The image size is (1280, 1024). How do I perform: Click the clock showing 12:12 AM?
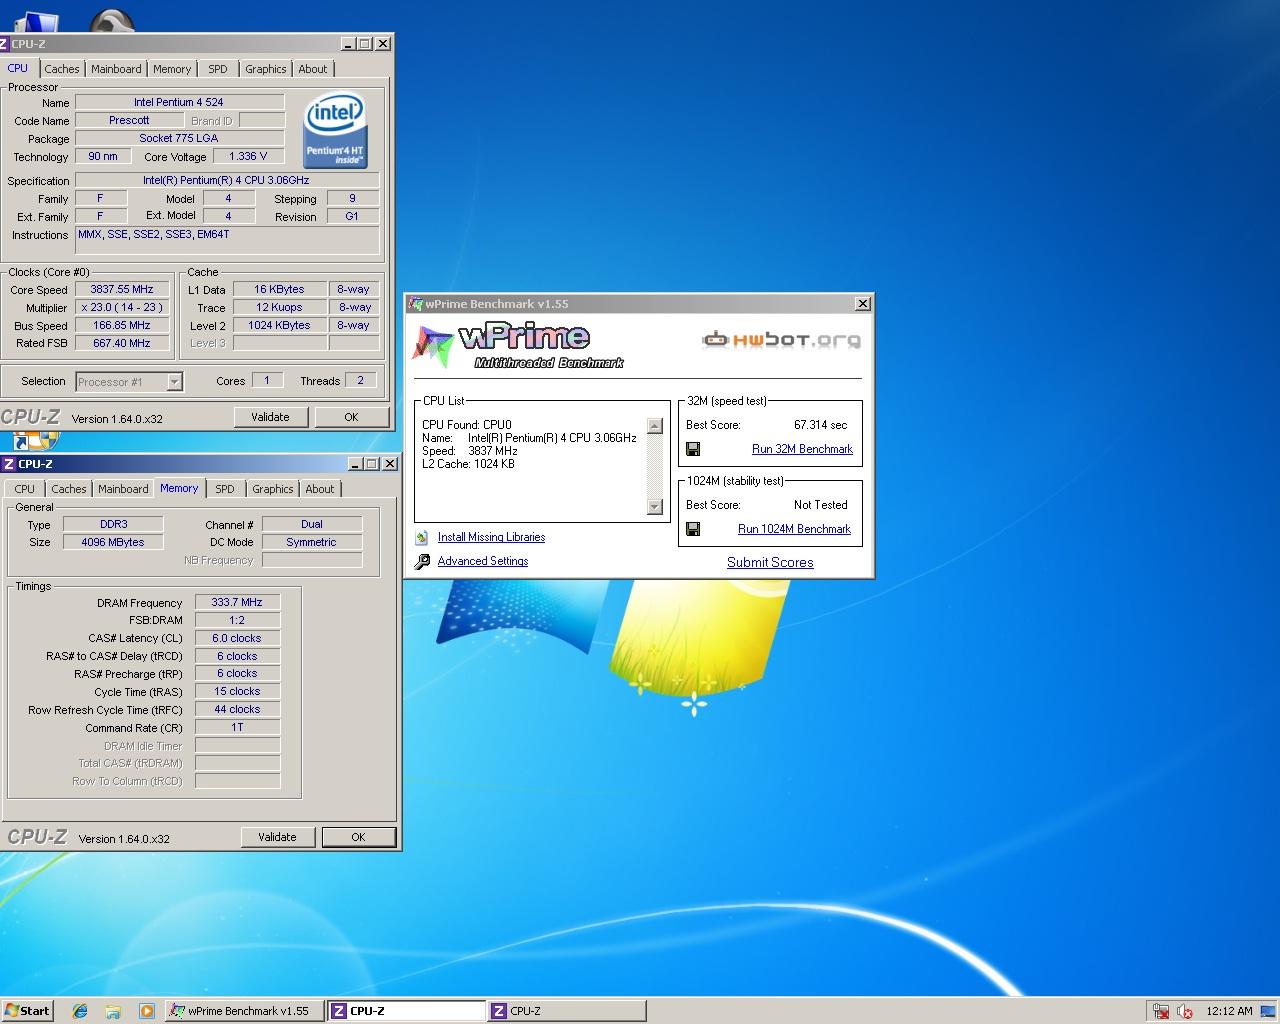pos(1229,1011)
